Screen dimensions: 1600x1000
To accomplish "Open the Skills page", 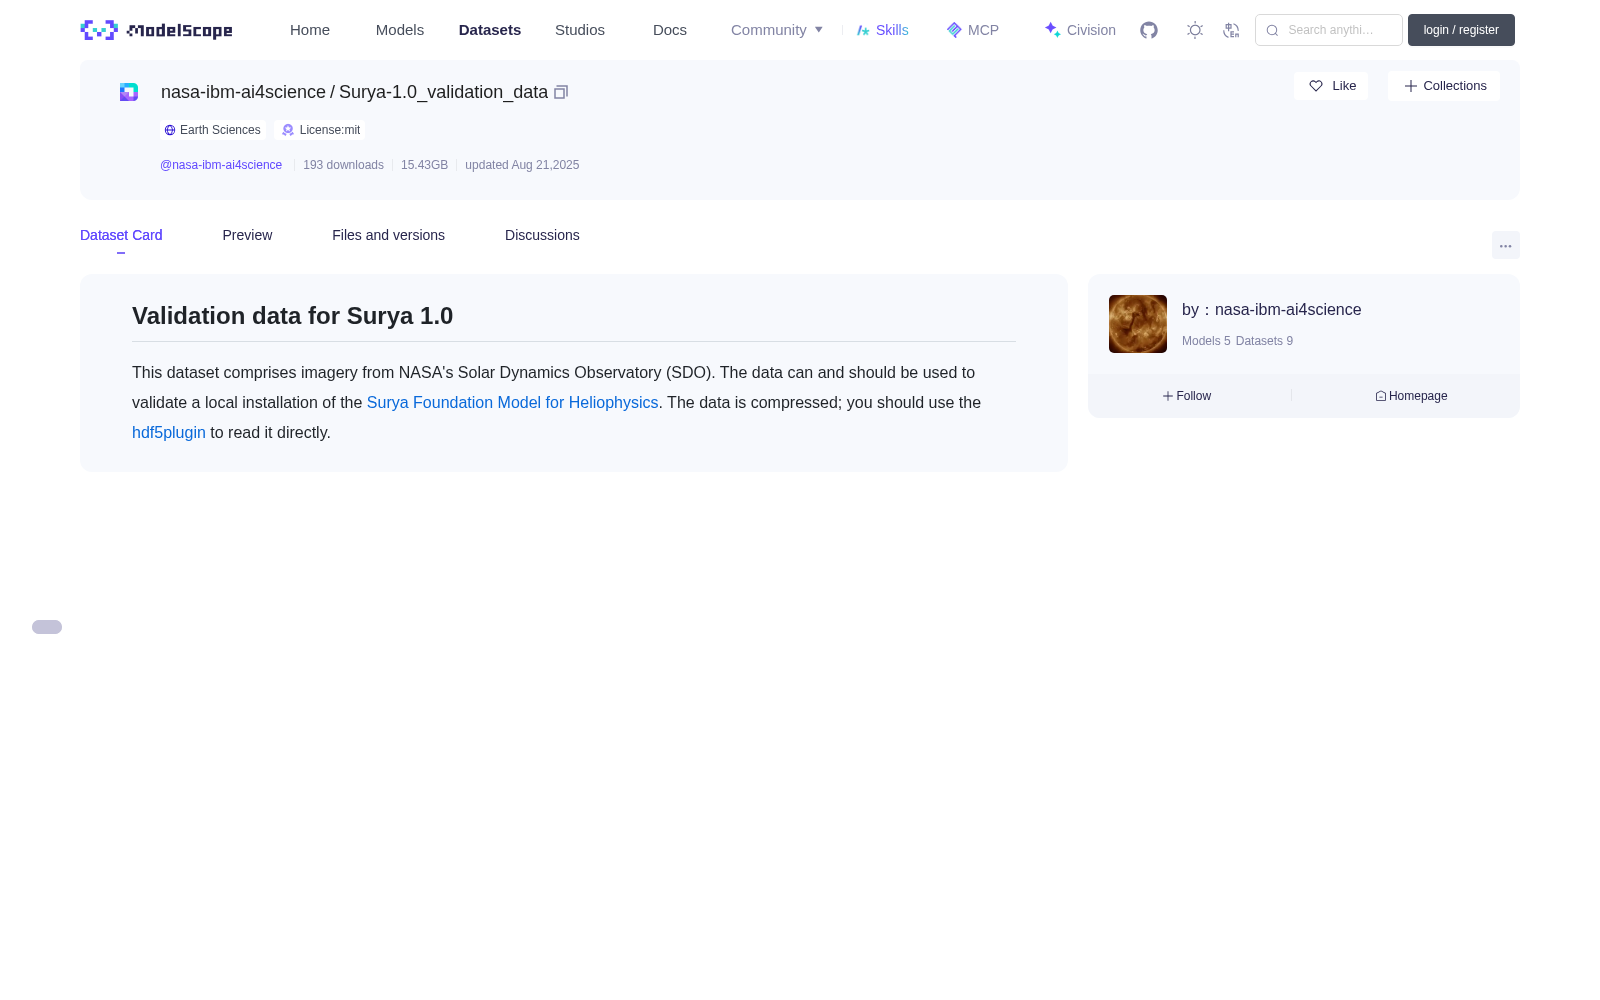I will (x=882, y=30).
